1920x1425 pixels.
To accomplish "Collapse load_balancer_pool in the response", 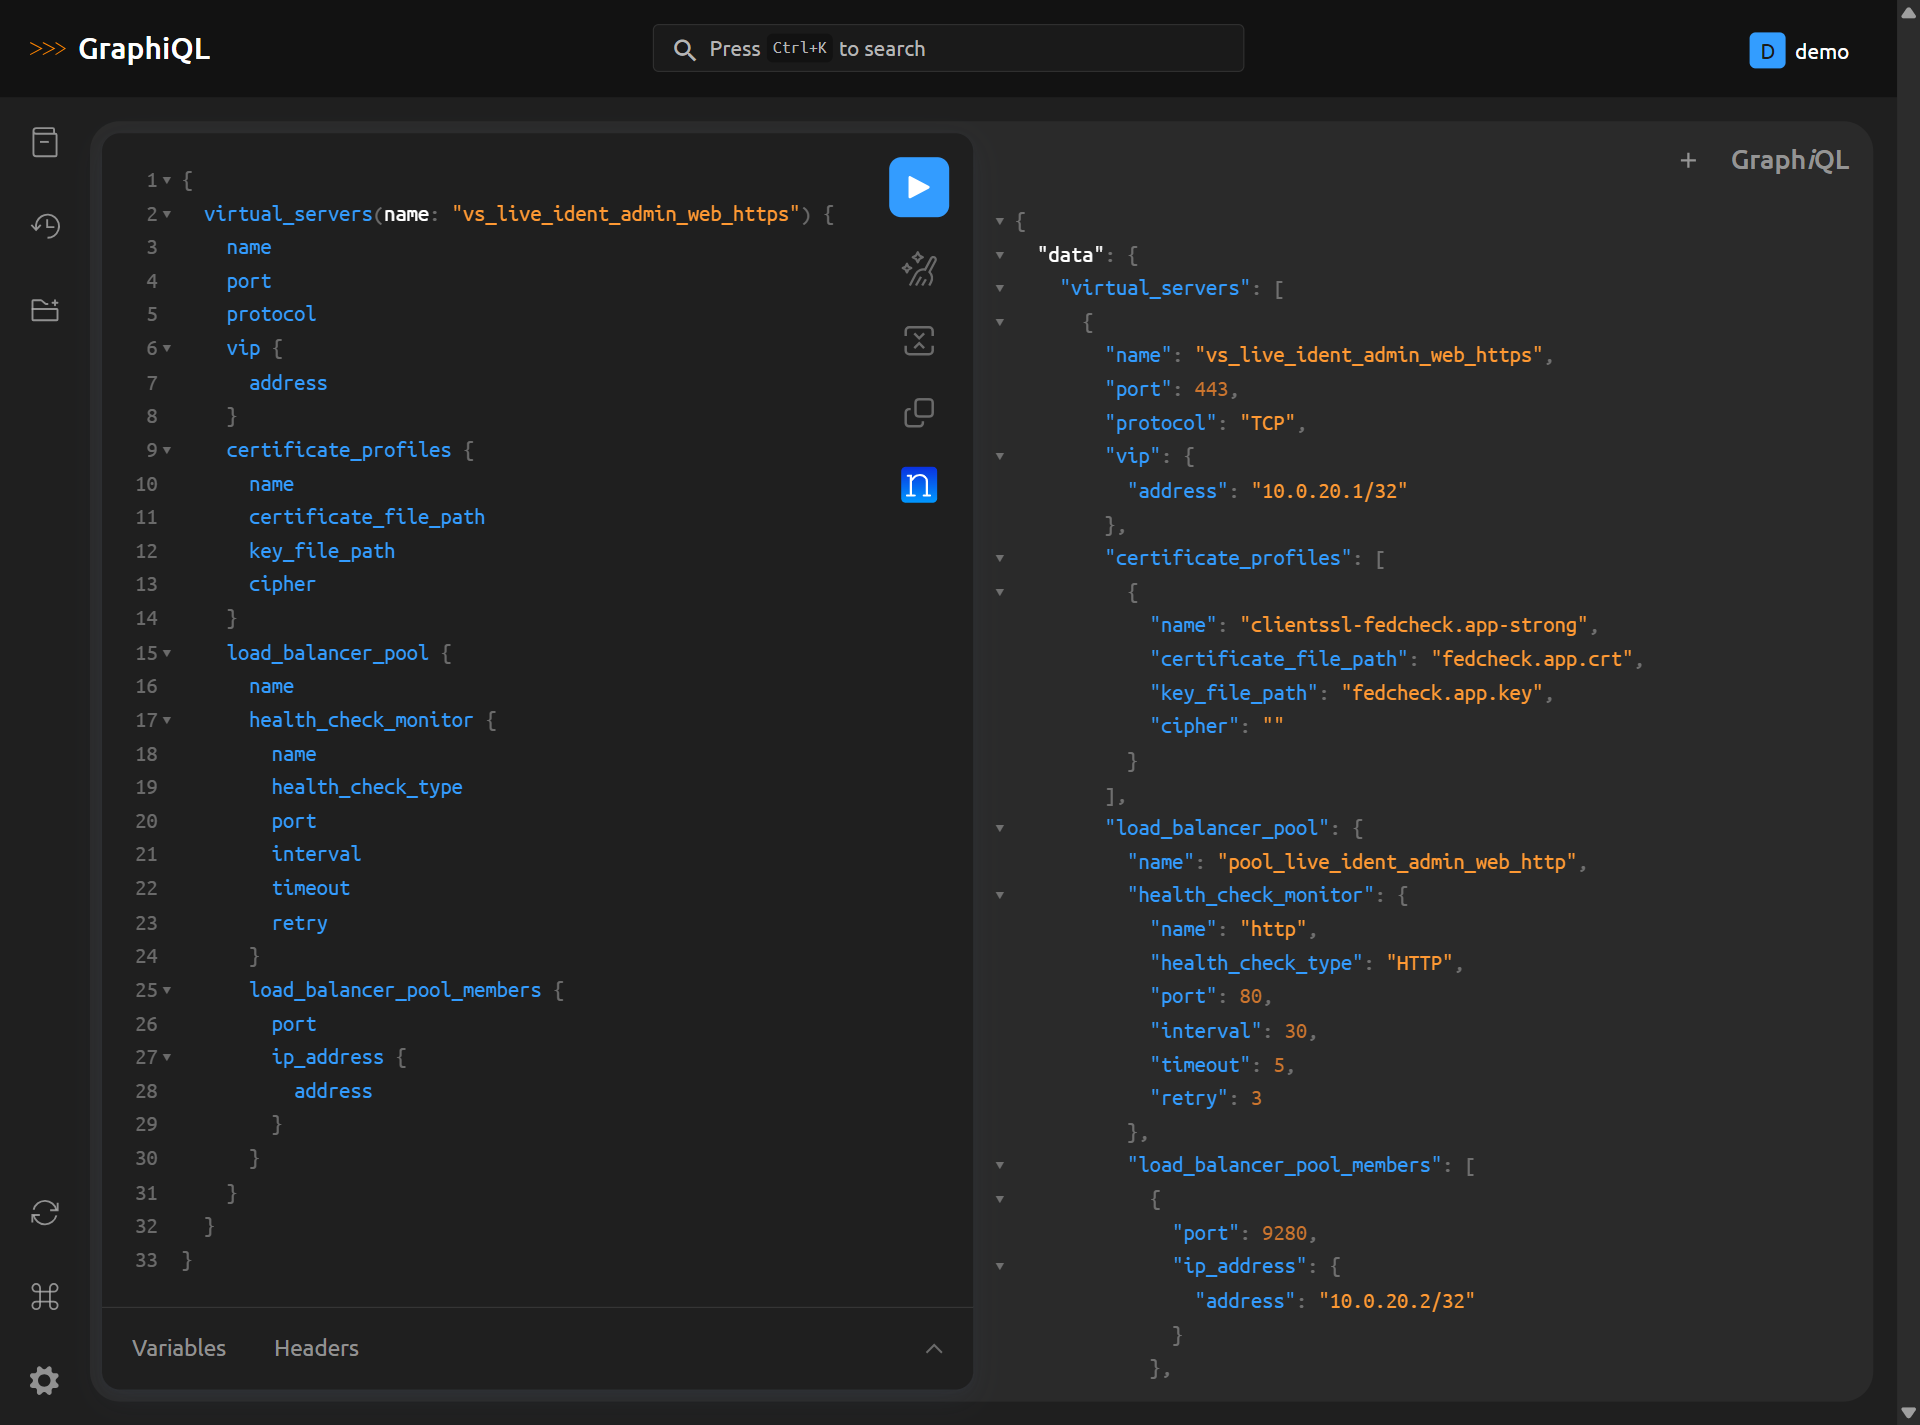I will 1000,829.
